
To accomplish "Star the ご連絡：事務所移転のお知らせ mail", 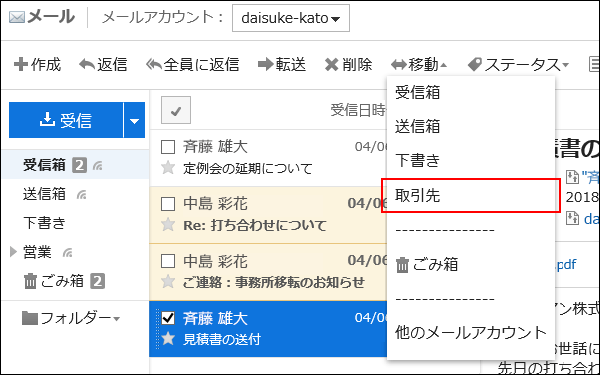I will tap(168, 282).
